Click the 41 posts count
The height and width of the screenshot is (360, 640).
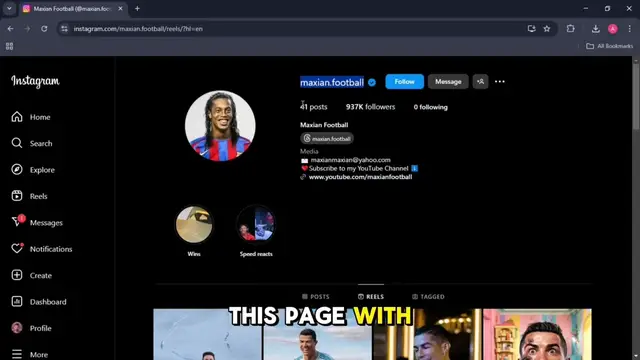(x=313, y=107)
